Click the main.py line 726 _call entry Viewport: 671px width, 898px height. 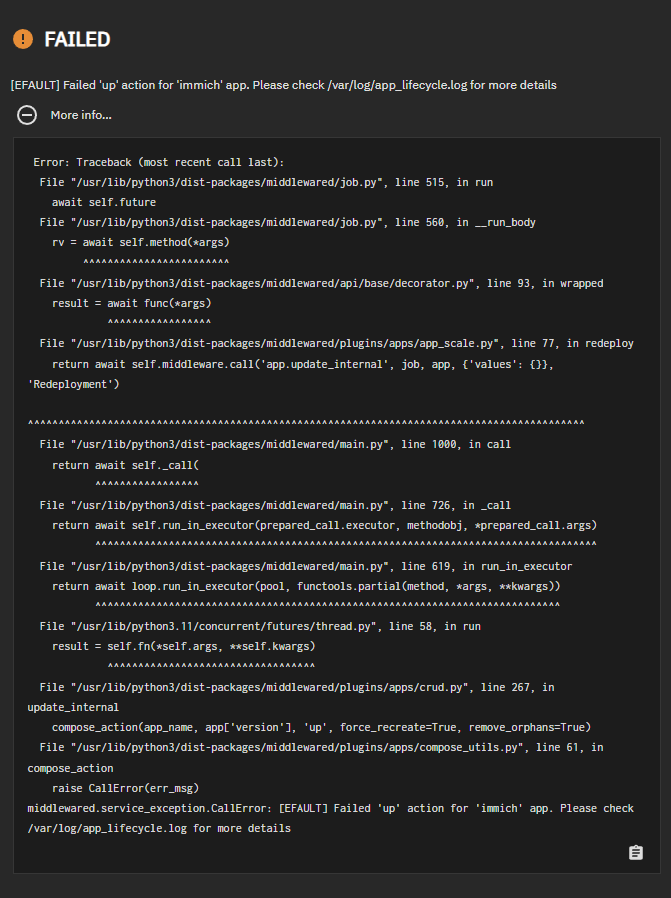[275, 505]
